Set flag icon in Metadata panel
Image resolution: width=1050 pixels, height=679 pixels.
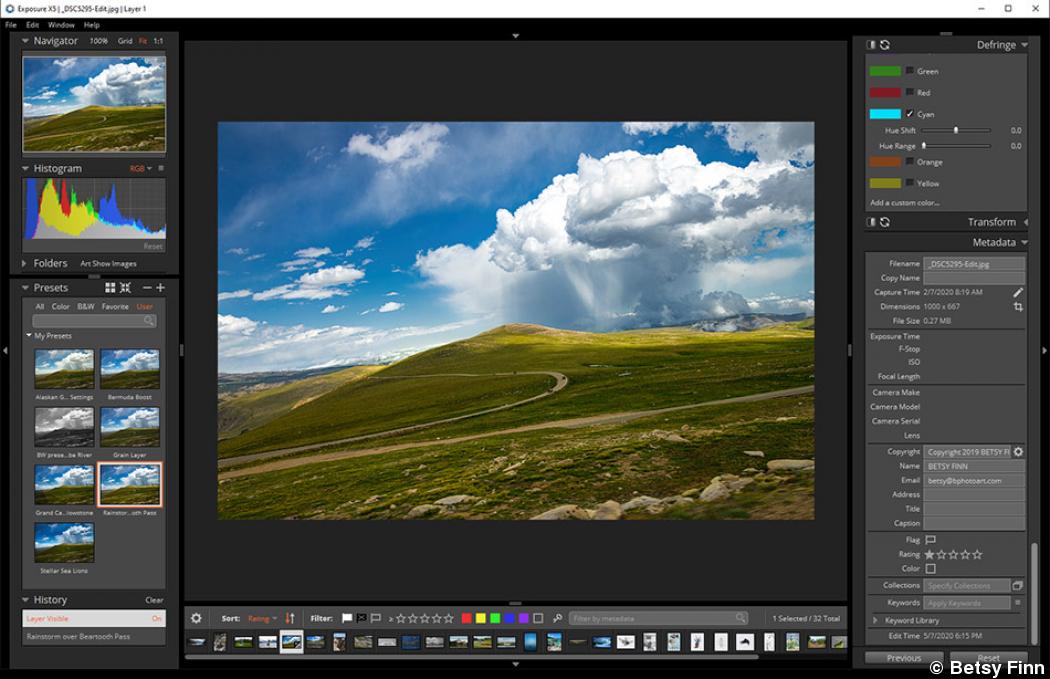tap(930, 540)
